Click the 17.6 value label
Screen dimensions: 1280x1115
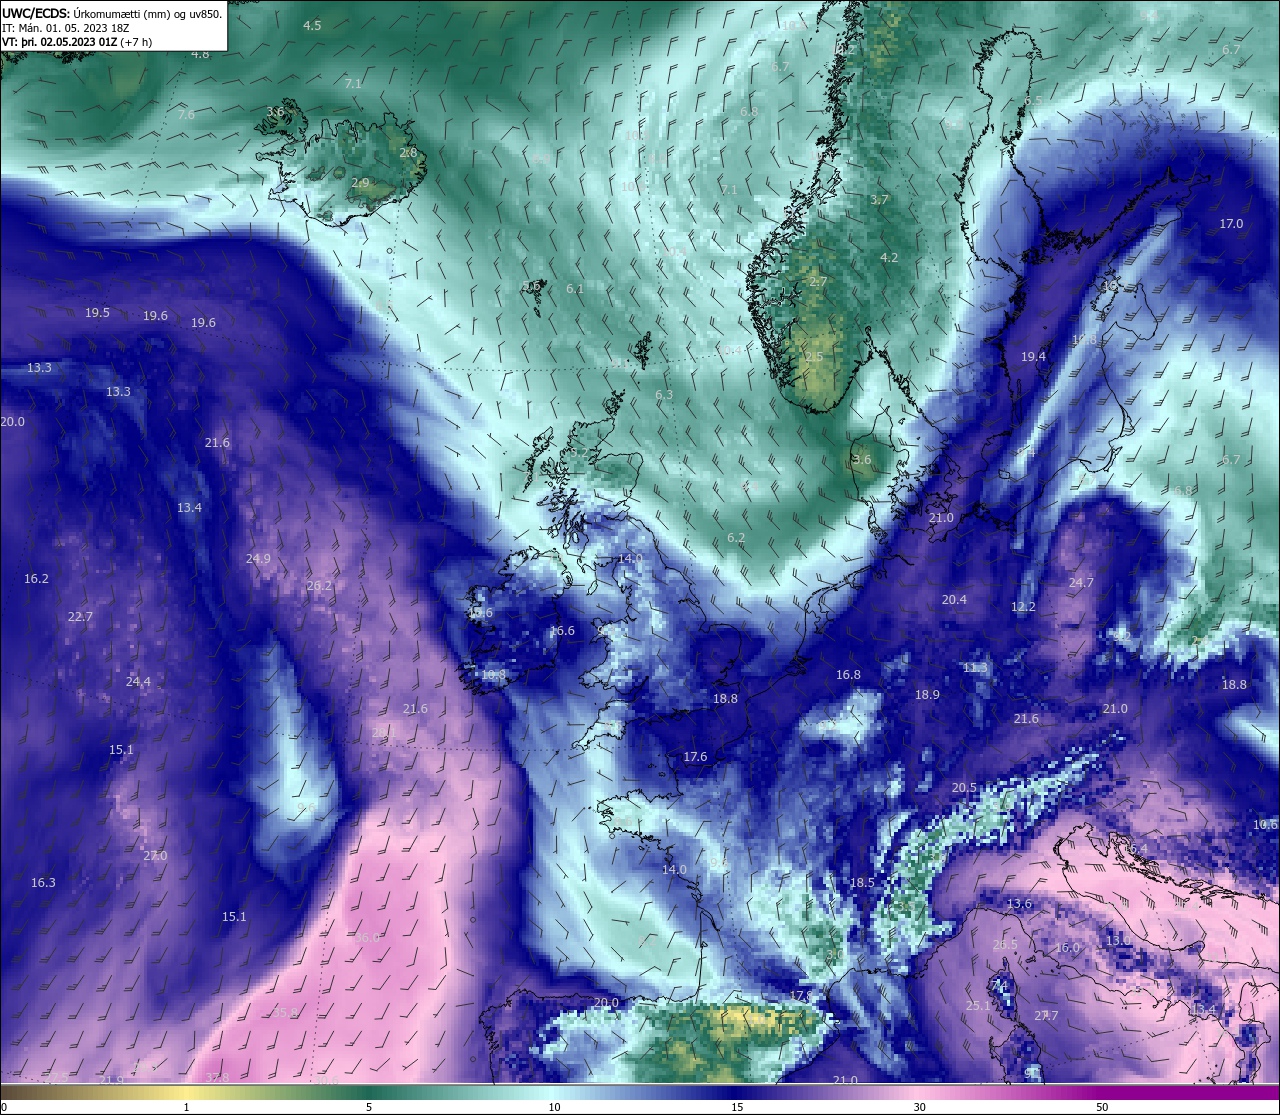click(695, 756)
